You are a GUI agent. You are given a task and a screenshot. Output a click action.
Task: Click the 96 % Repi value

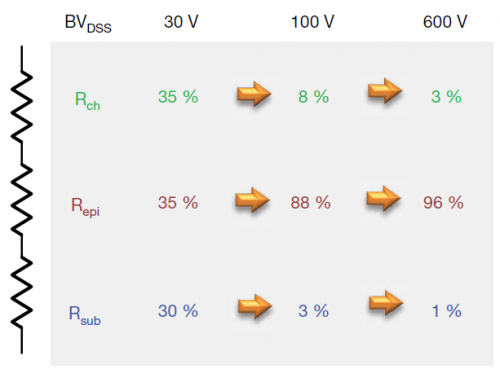(443, 203)
